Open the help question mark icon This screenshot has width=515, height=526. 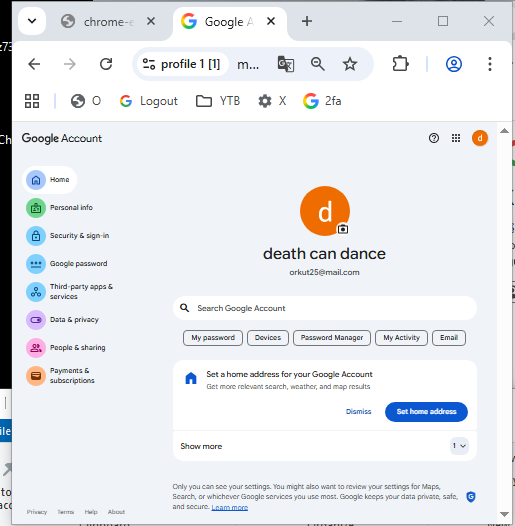(x=434, y=138)
